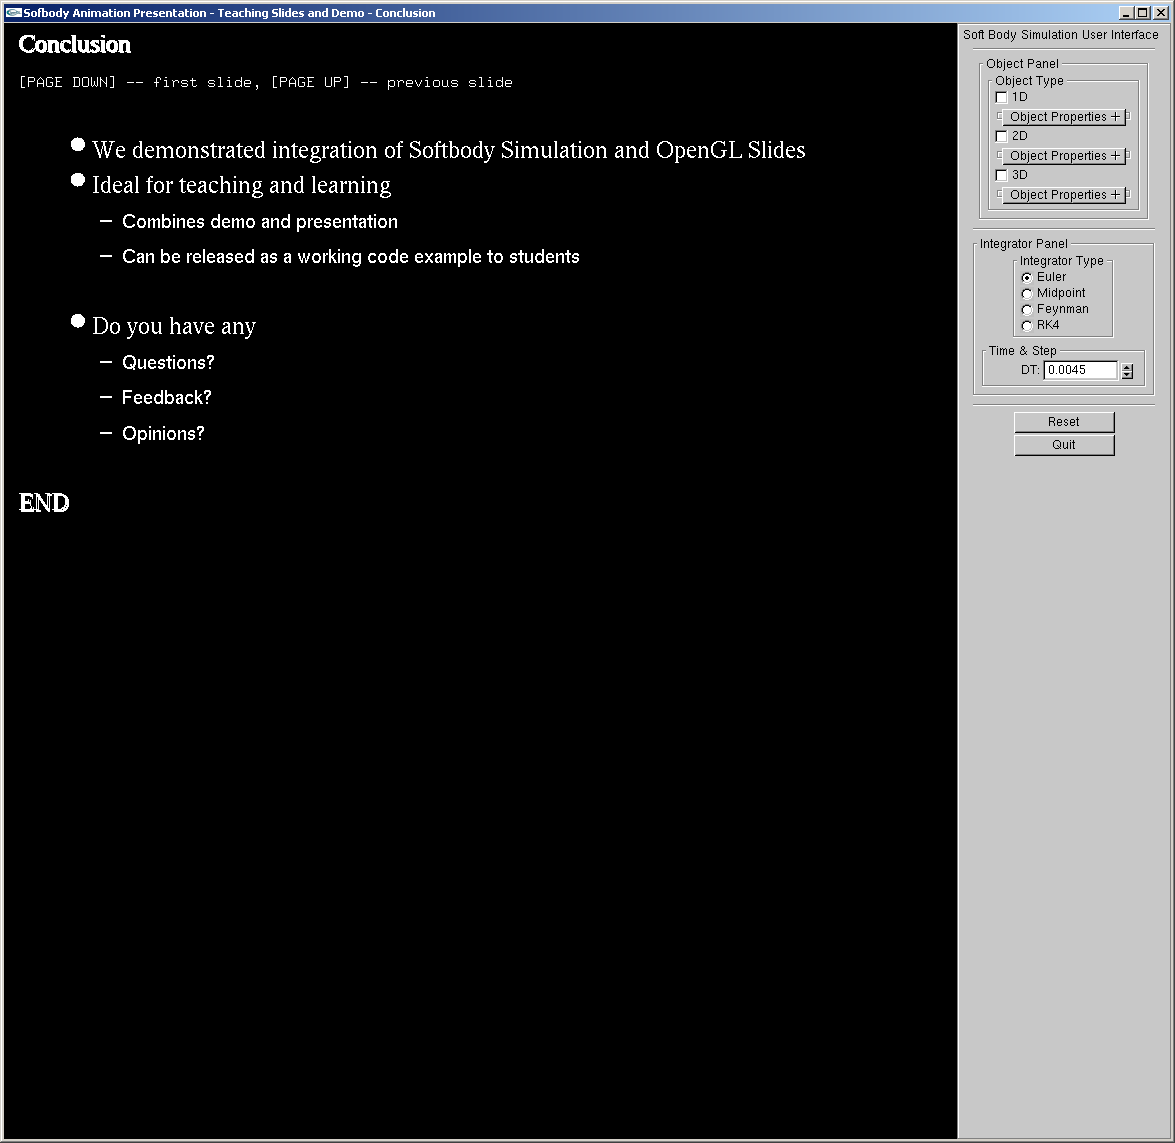This screenshot has height=1143, width=1175.
Task: Click the Reset button
Action: (x=1064, y=422)
